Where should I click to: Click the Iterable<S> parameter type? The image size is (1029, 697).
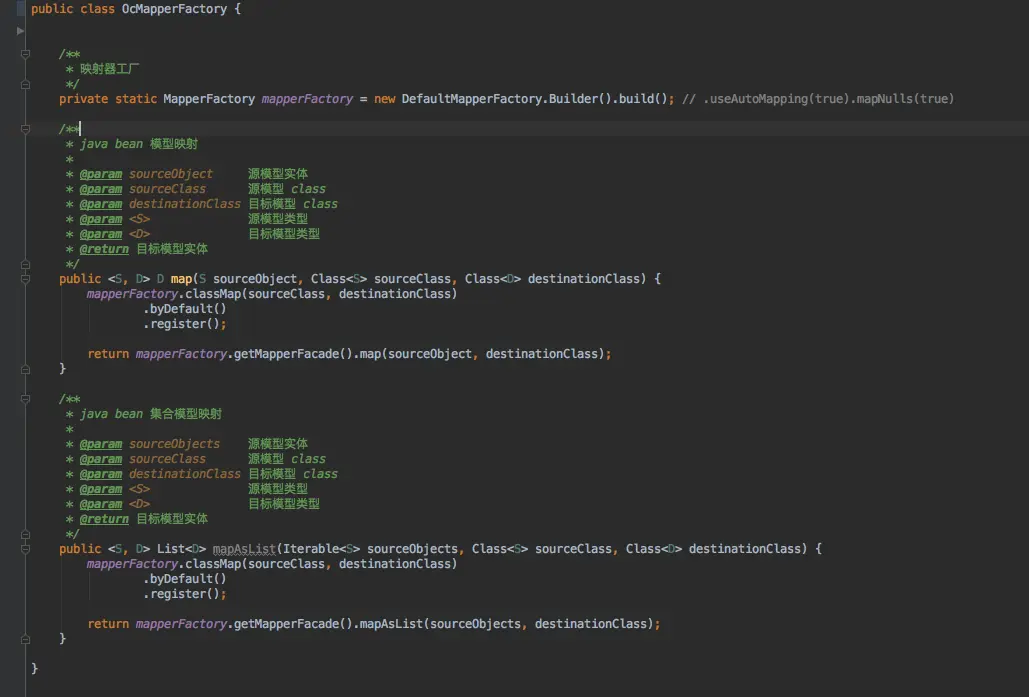(322, 549)
